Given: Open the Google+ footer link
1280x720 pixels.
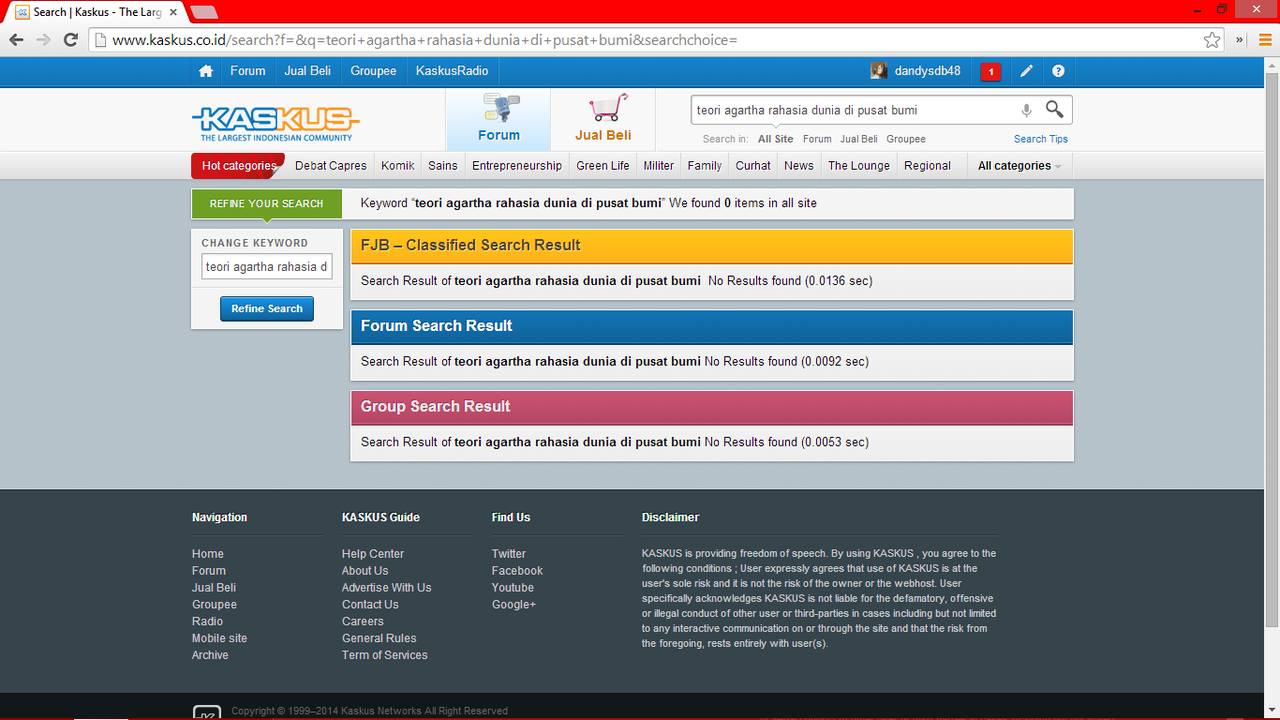Looking at the screenshot, I should point(514,605).
